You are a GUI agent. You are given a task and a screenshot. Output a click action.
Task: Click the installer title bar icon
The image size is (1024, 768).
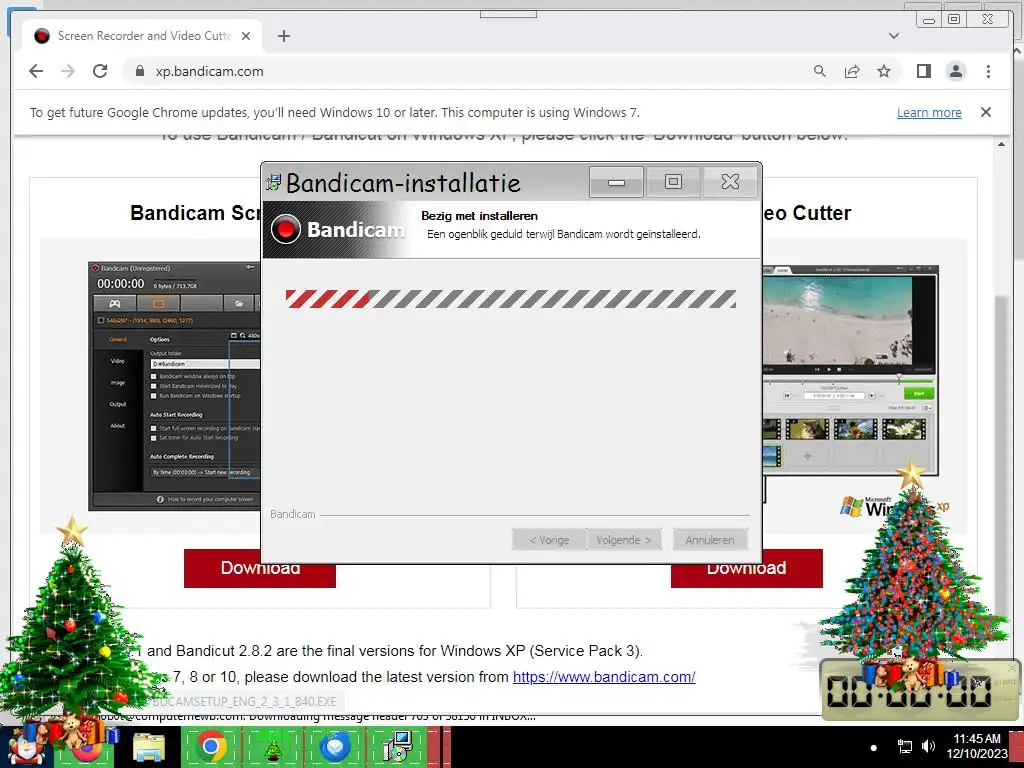(x=274, y=182)
